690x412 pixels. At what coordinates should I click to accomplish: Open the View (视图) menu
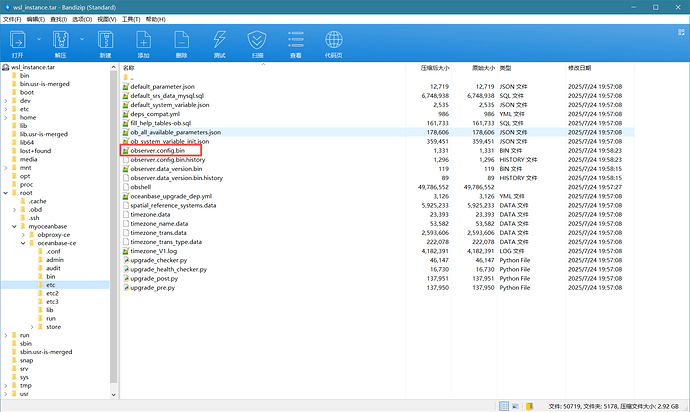click(106, 19)
